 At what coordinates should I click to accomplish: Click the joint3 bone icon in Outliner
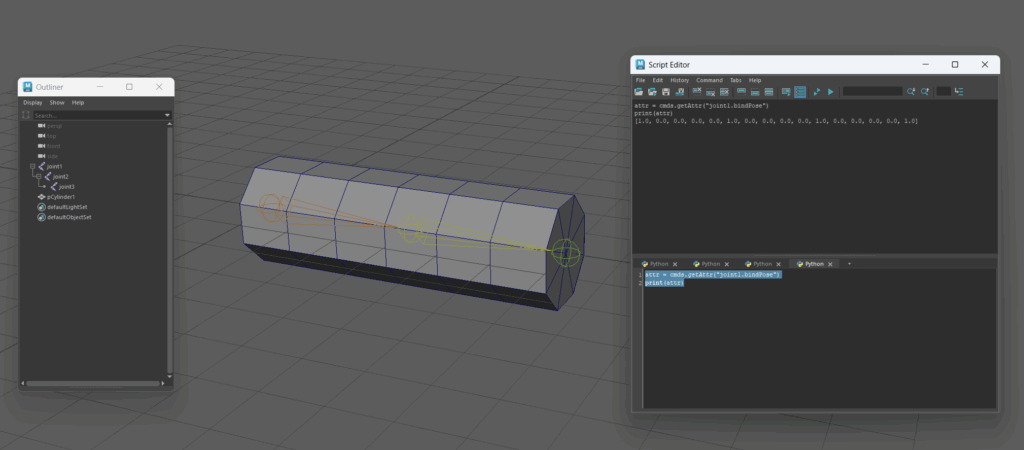53,187
